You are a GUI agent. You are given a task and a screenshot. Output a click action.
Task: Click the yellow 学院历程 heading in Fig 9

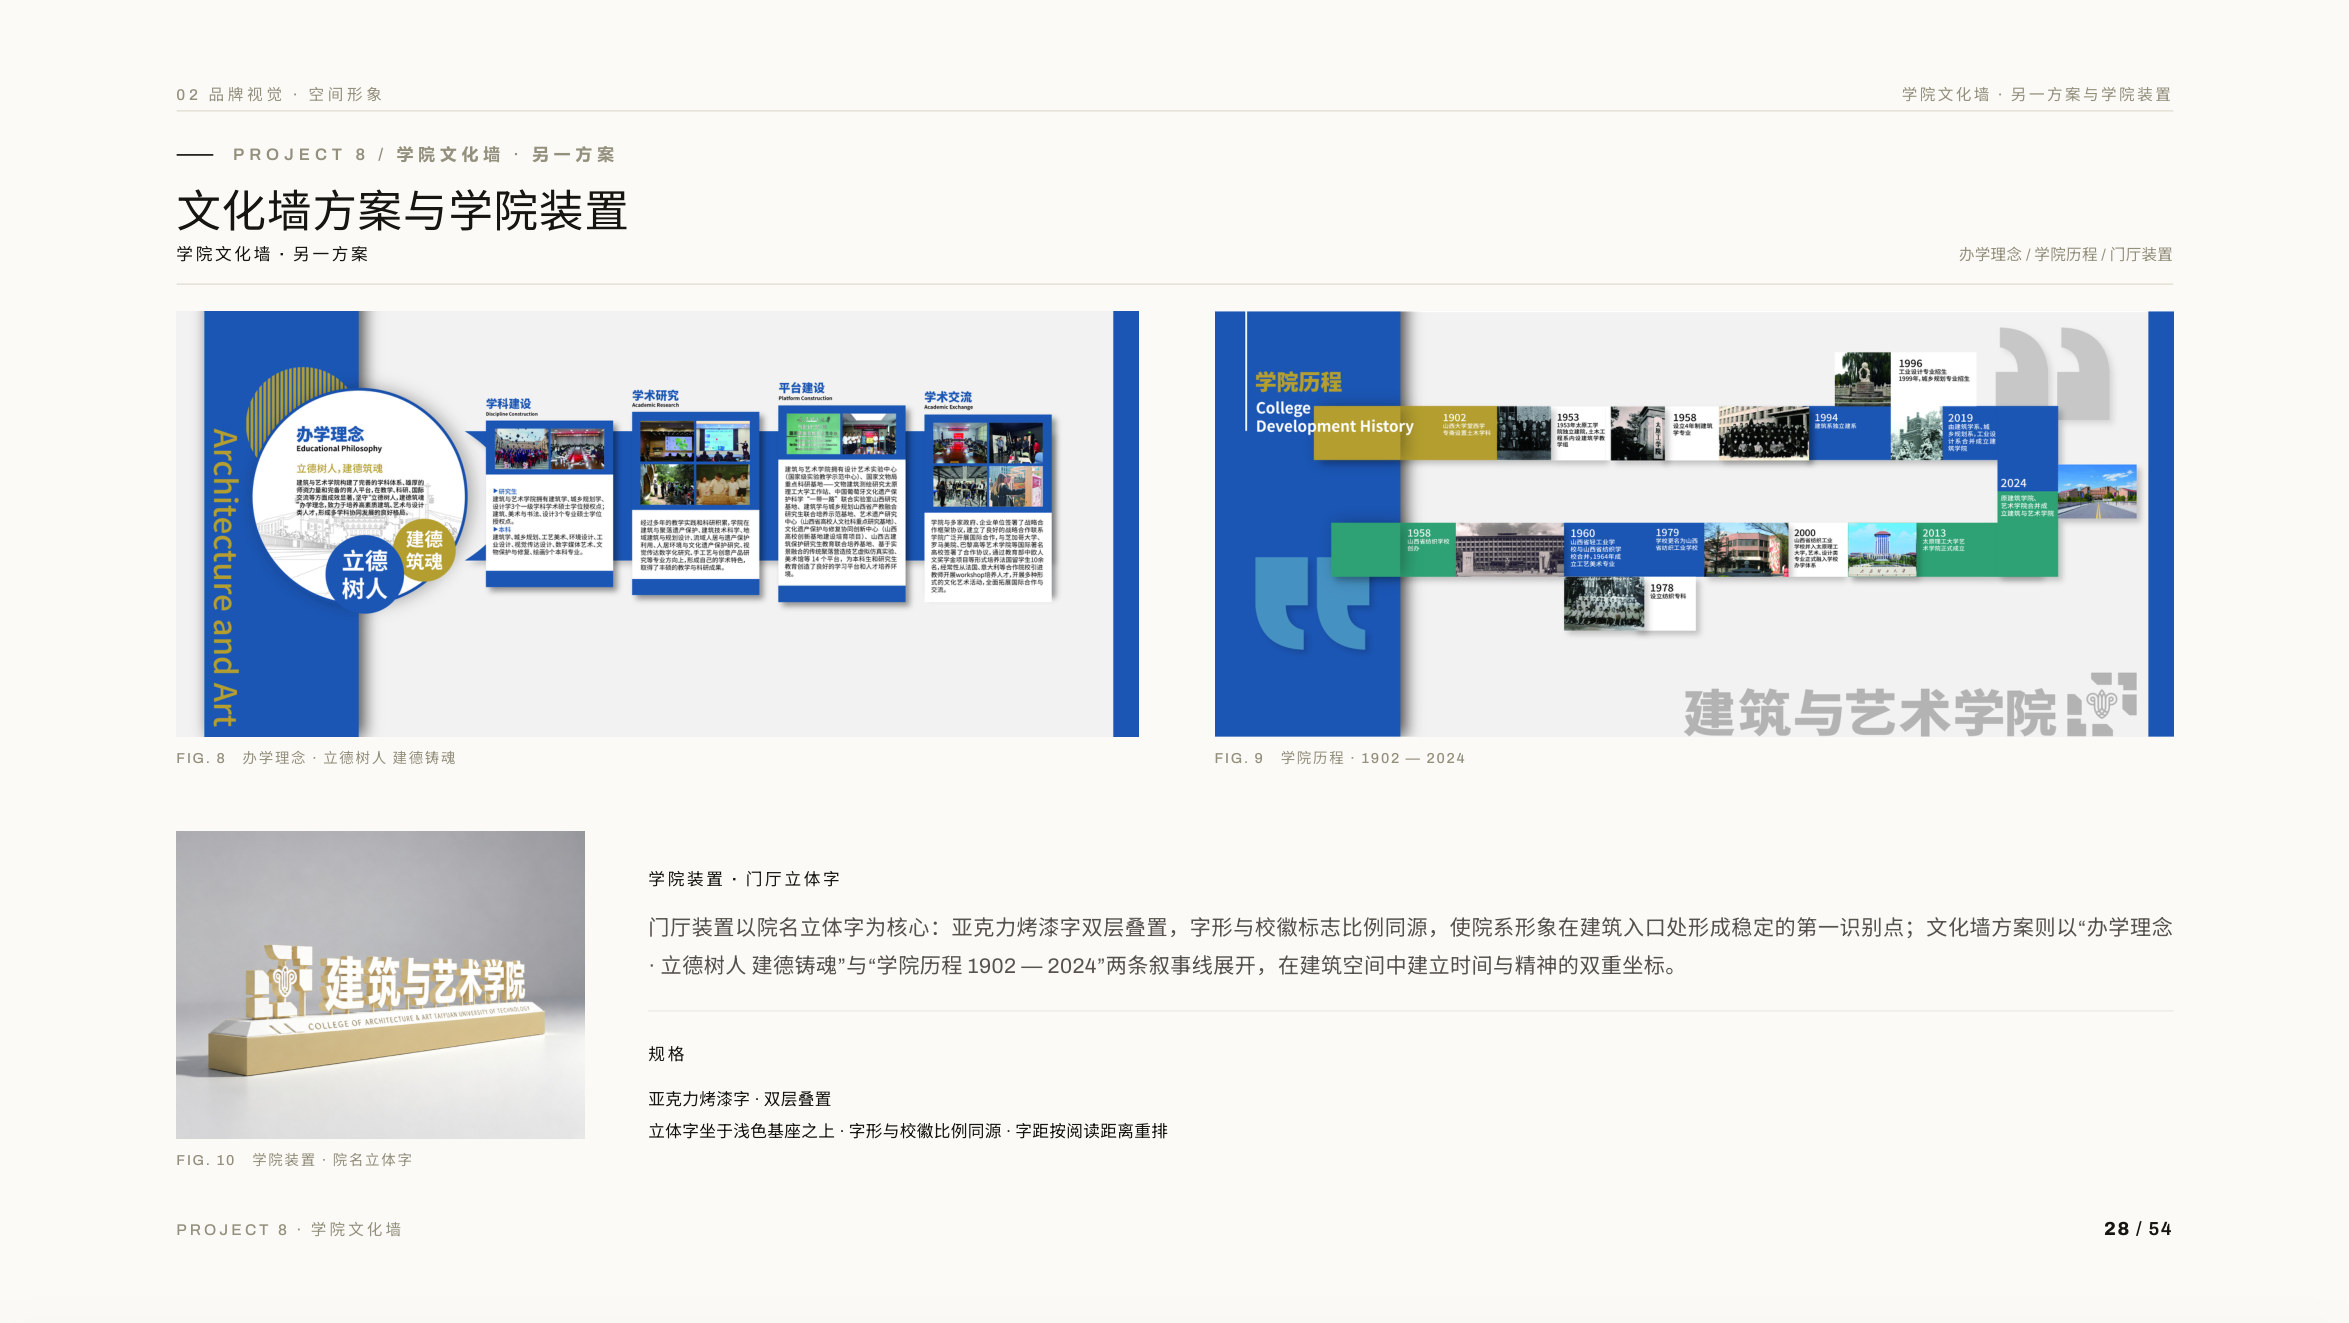(x=1298, y=381)
